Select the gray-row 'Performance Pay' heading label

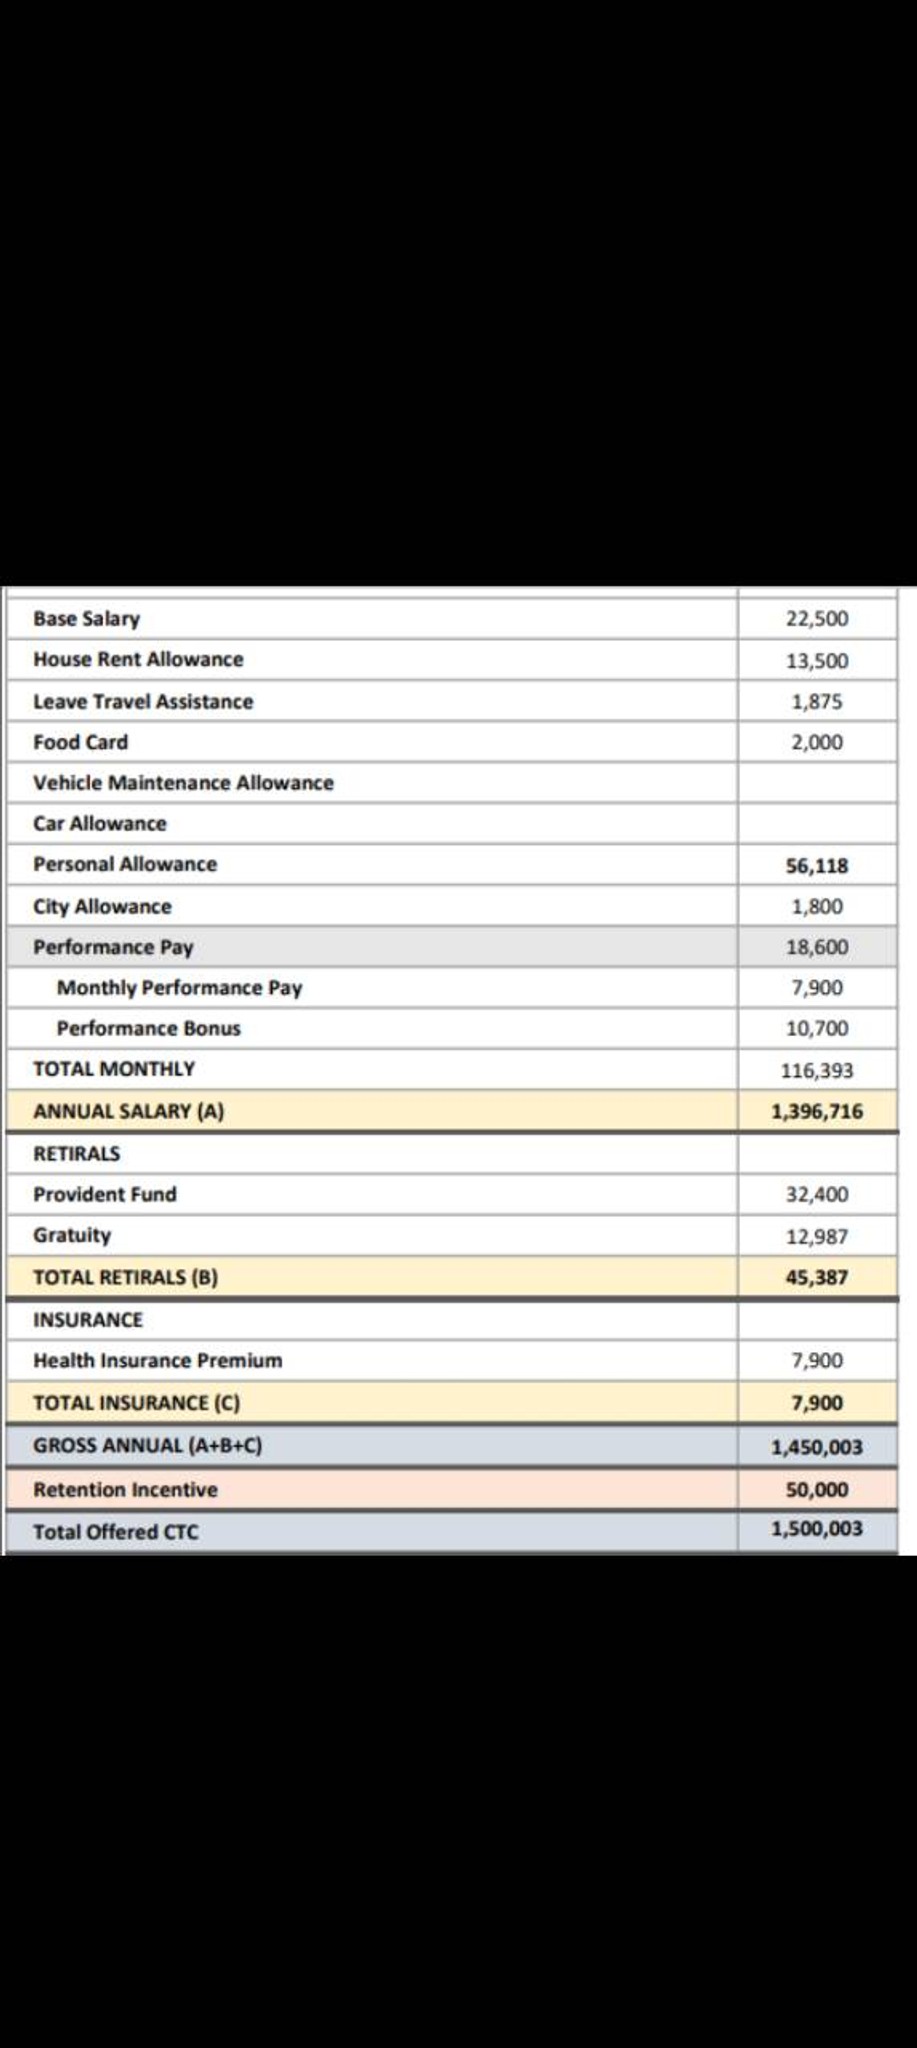tap(113, 948)
